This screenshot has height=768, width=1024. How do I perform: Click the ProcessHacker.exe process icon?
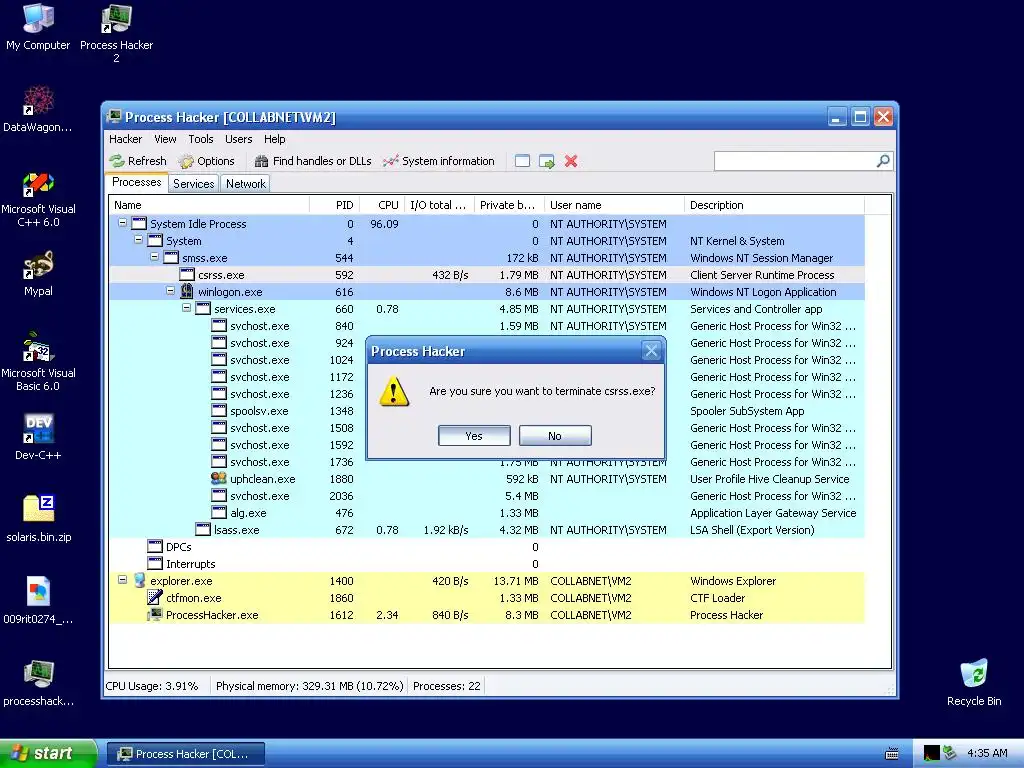155,614
